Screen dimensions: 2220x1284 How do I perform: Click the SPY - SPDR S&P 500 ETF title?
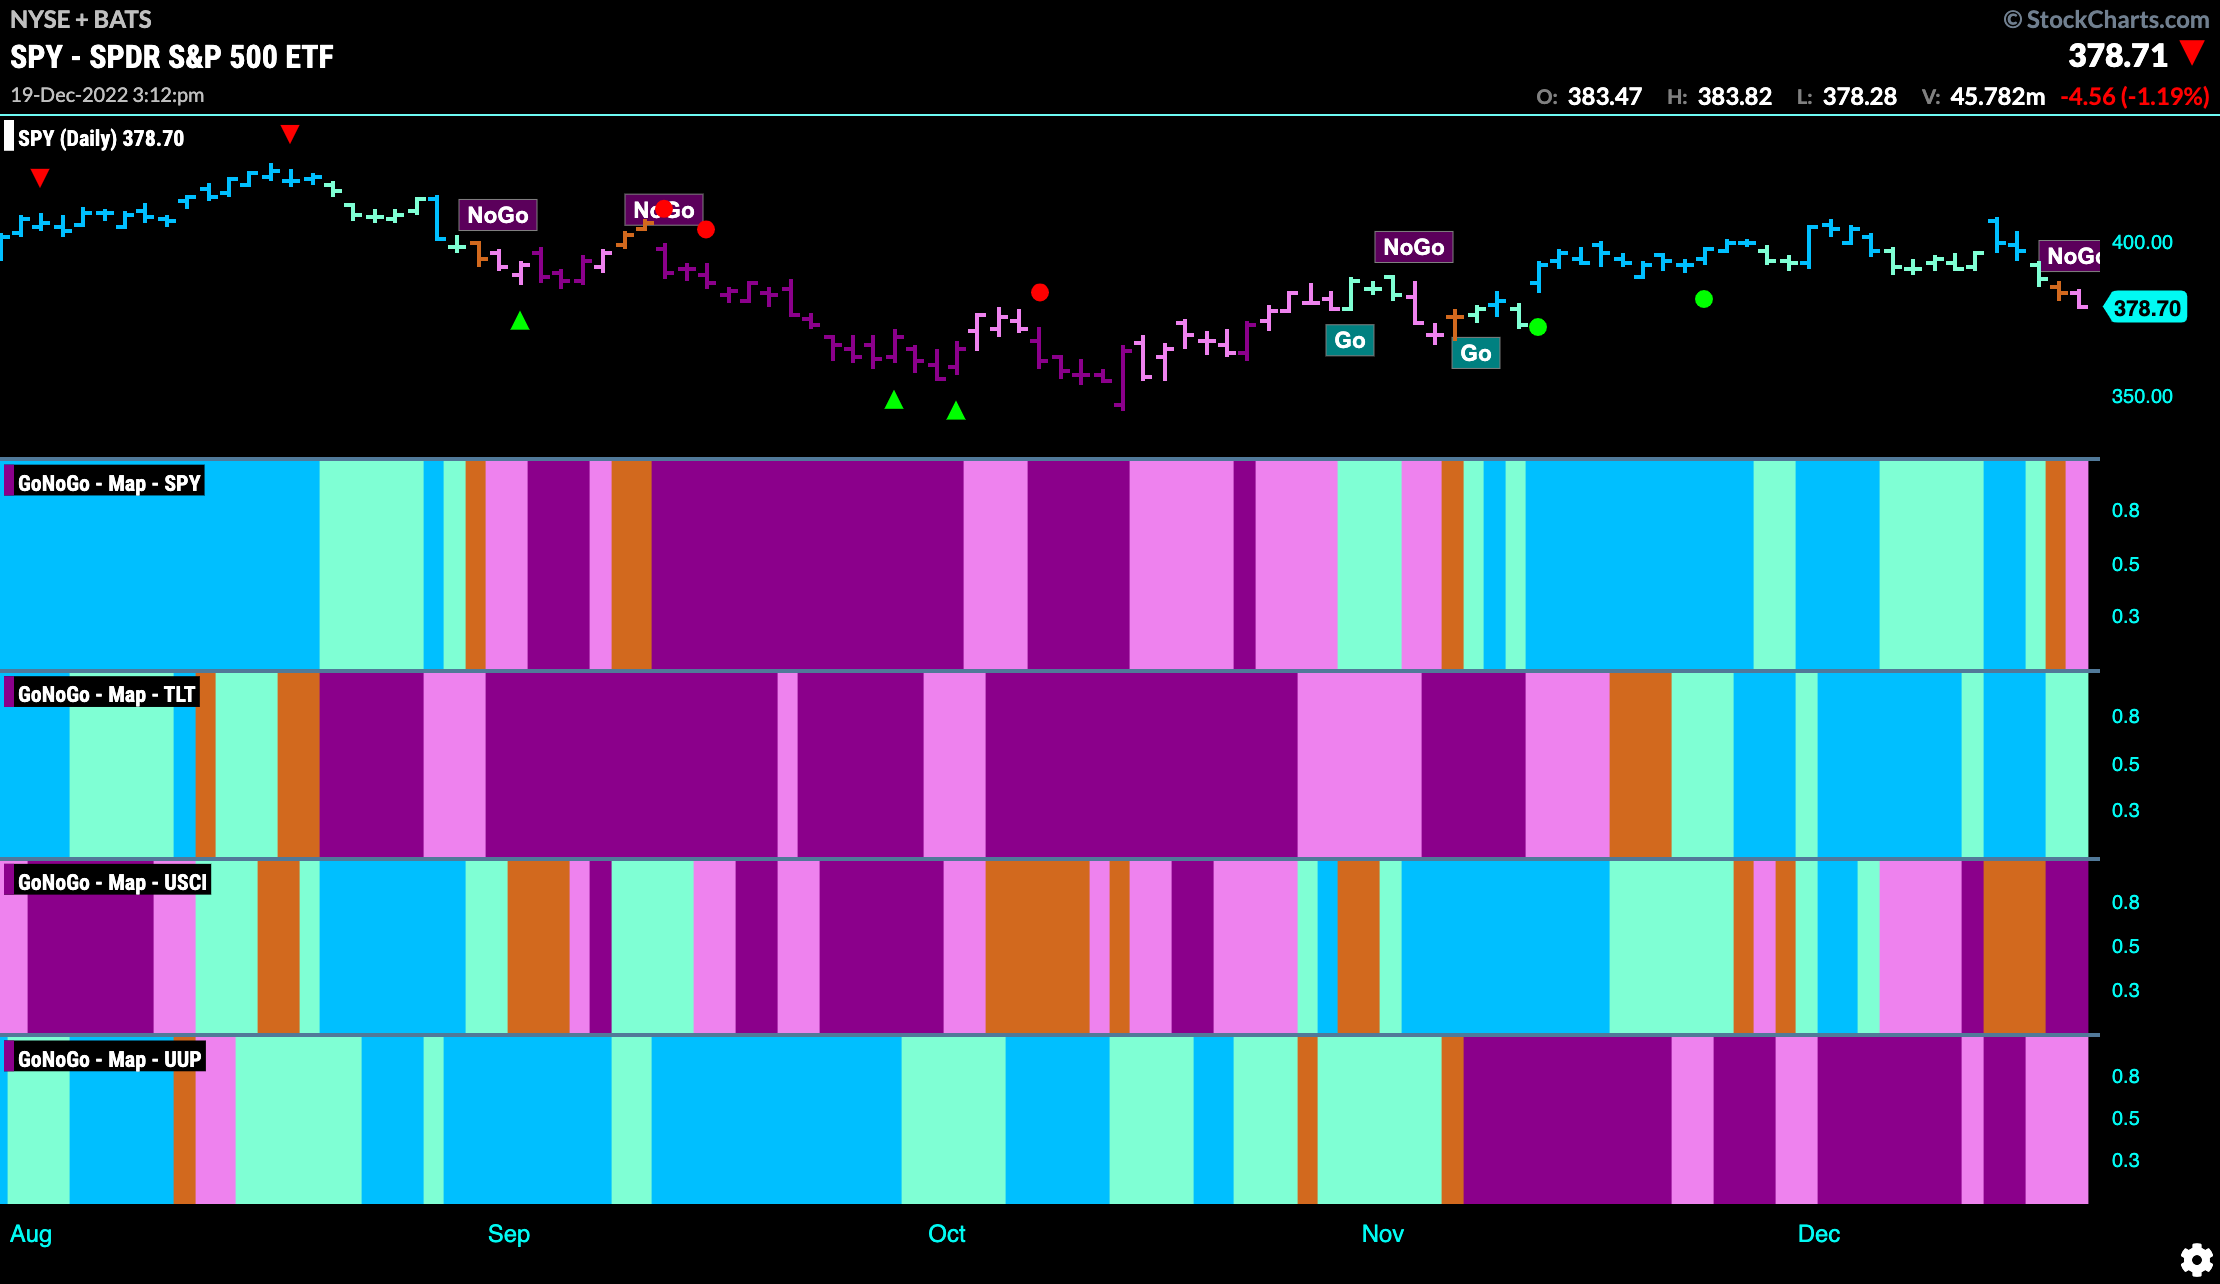[172, 57]
